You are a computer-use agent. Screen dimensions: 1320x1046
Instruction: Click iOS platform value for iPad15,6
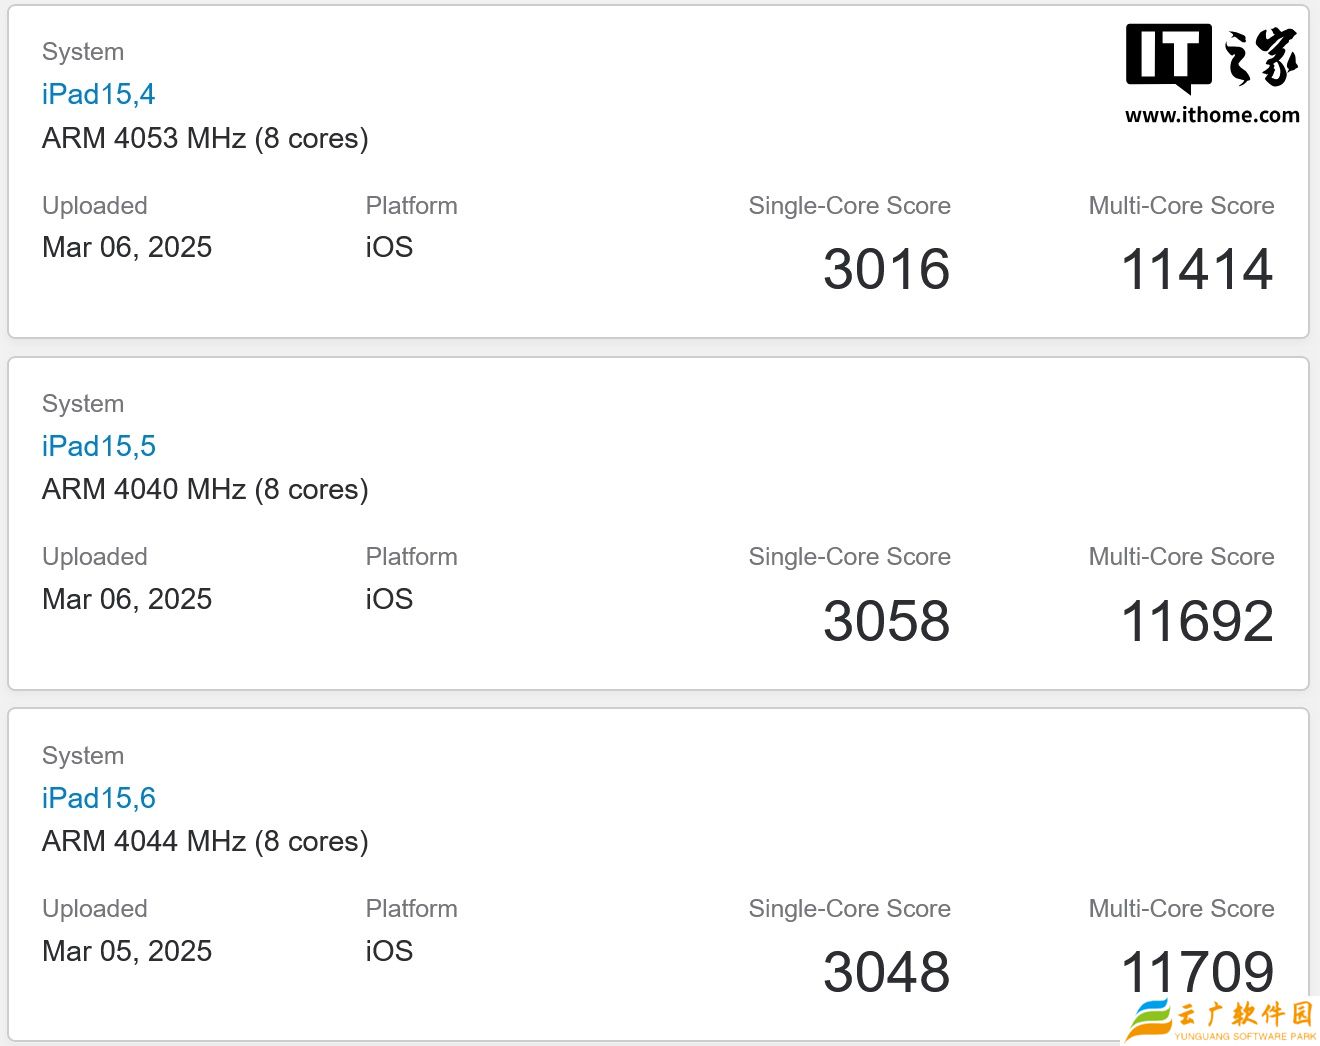pyautogui.click(x=389, y=951)
